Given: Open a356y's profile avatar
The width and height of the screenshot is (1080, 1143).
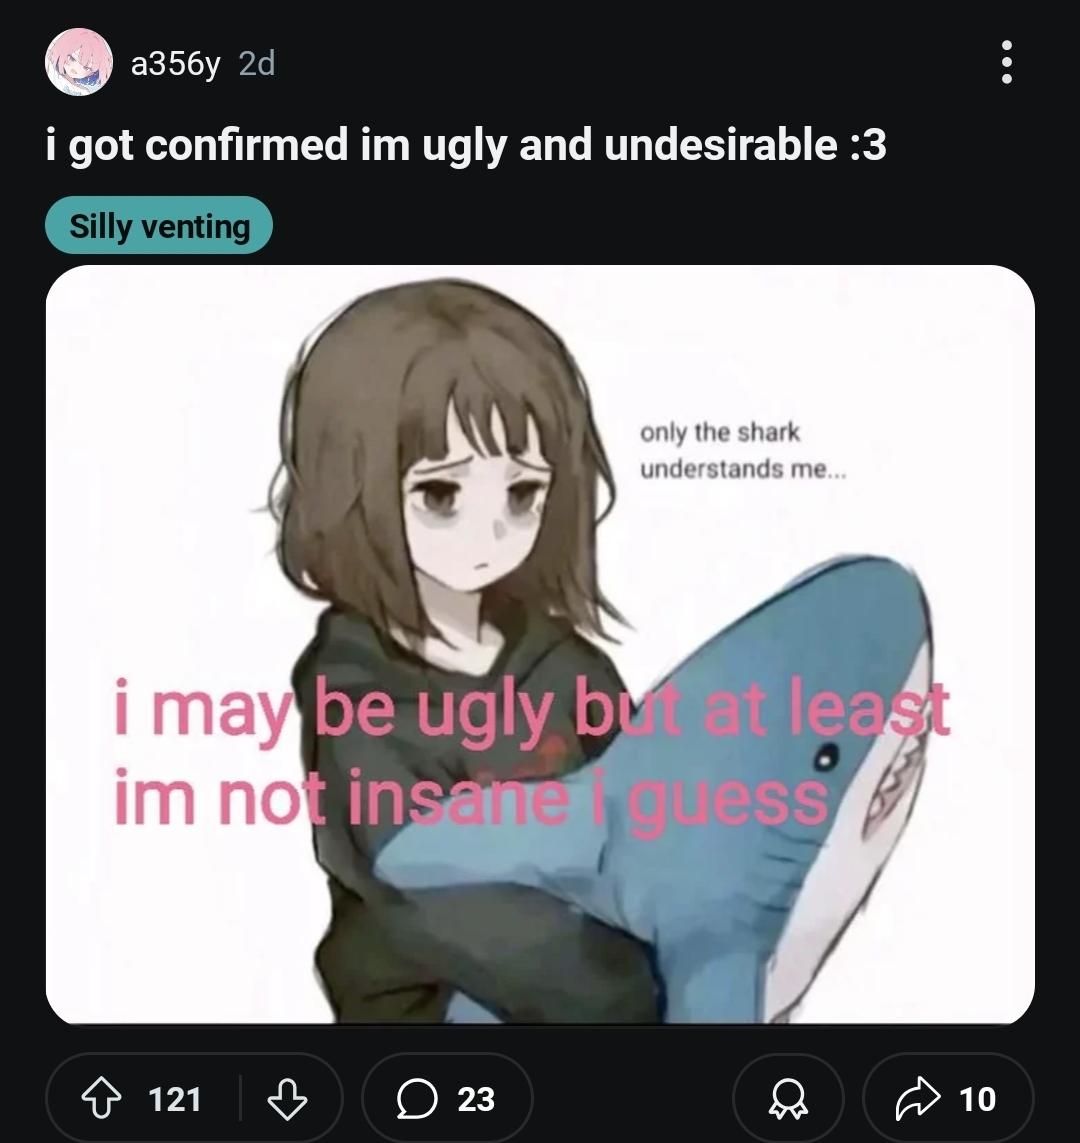Looking at the screenshot, I should click(79, 63).
